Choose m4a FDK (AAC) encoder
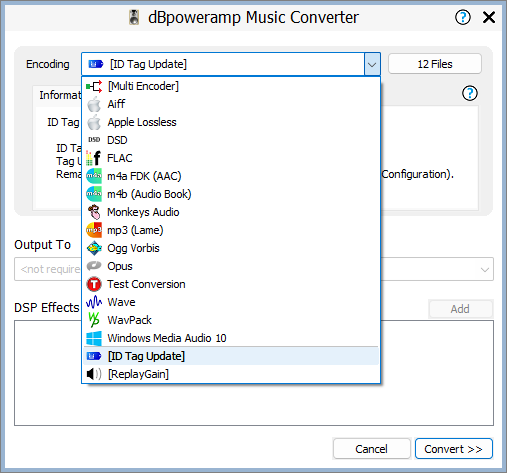Screen dimensions: 507x473 pyautogui.click(x=231, y=176)
